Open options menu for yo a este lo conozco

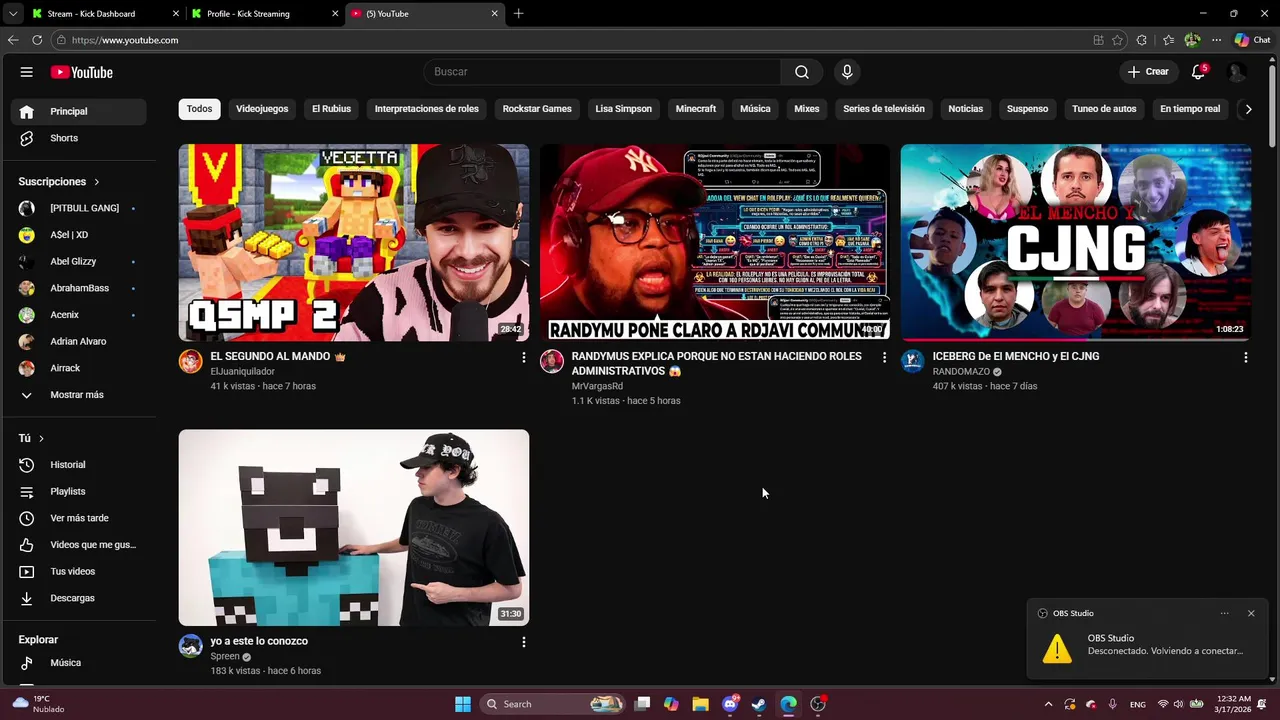point(523,642)
